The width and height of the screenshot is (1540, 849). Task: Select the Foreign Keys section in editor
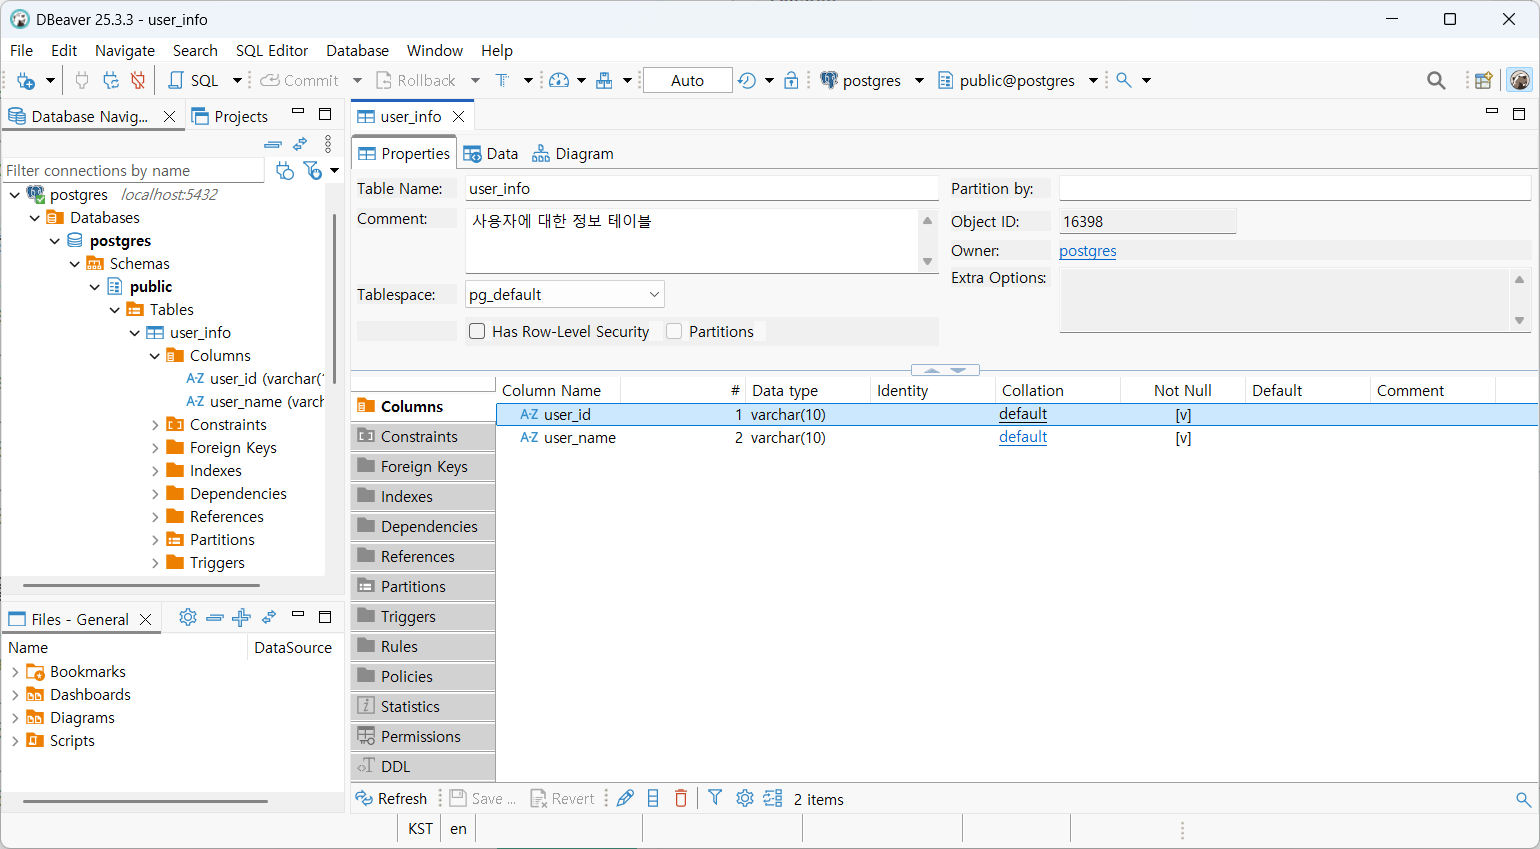423,466
